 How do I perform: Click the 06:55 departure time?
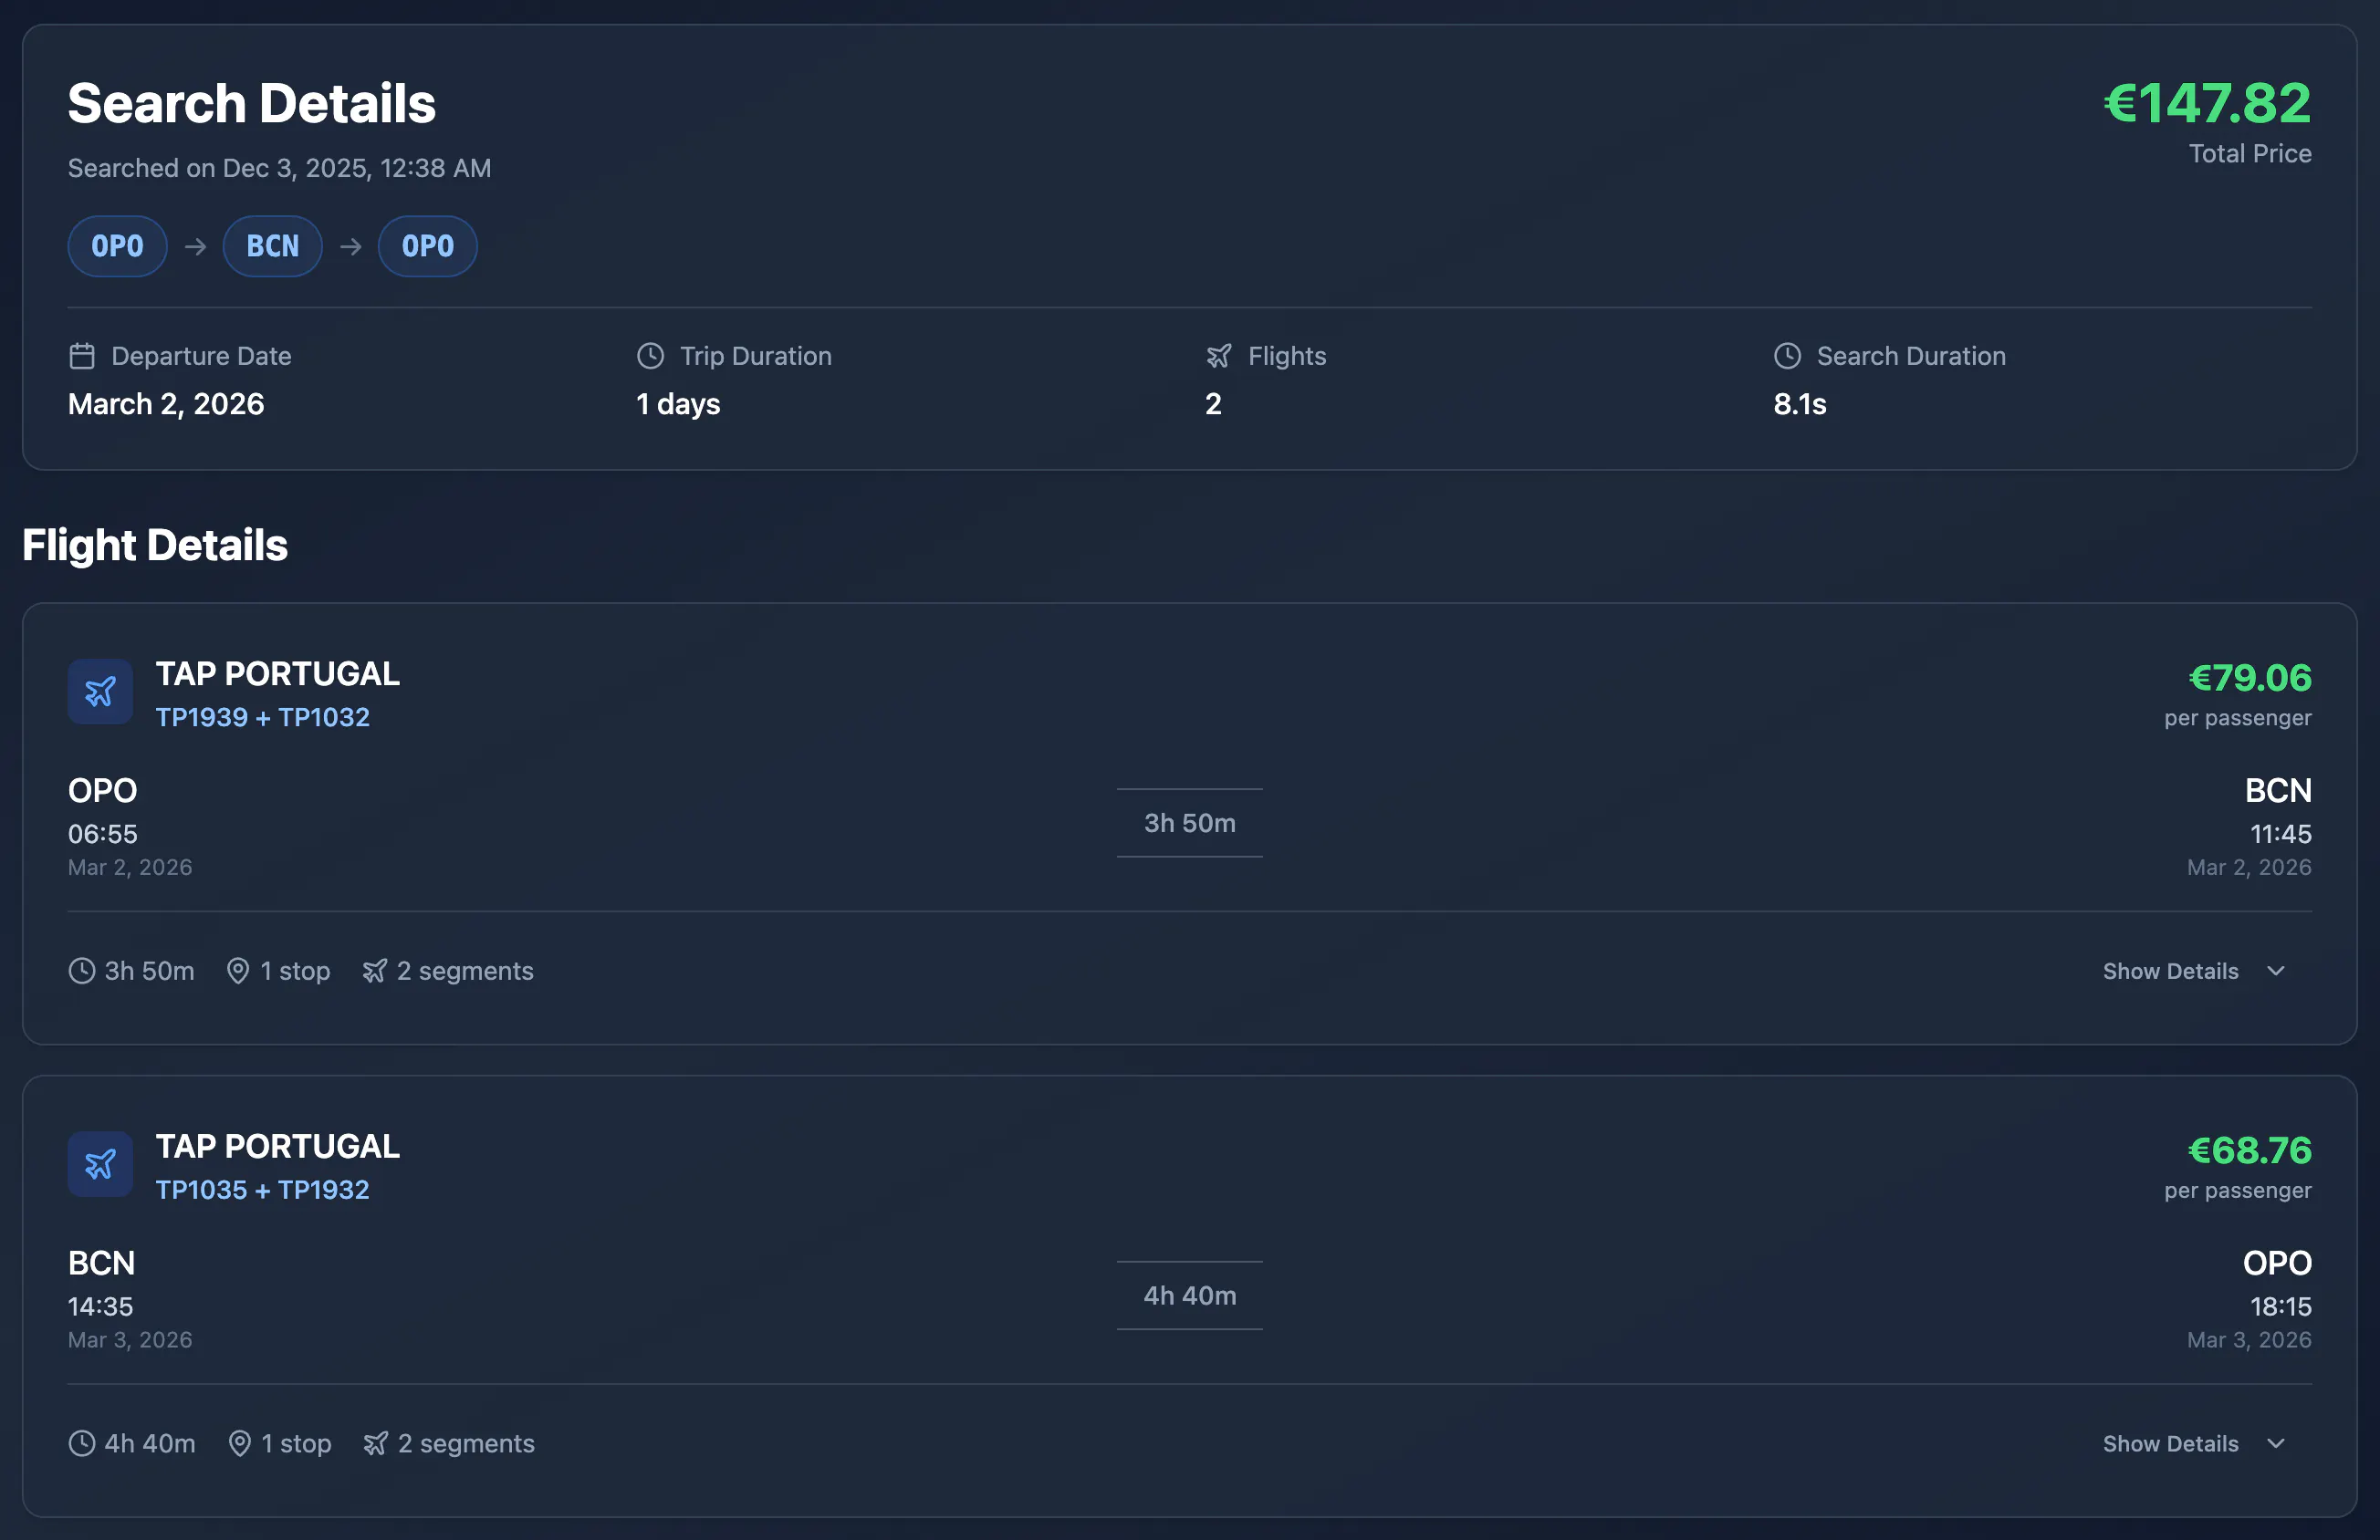[103, 834]
